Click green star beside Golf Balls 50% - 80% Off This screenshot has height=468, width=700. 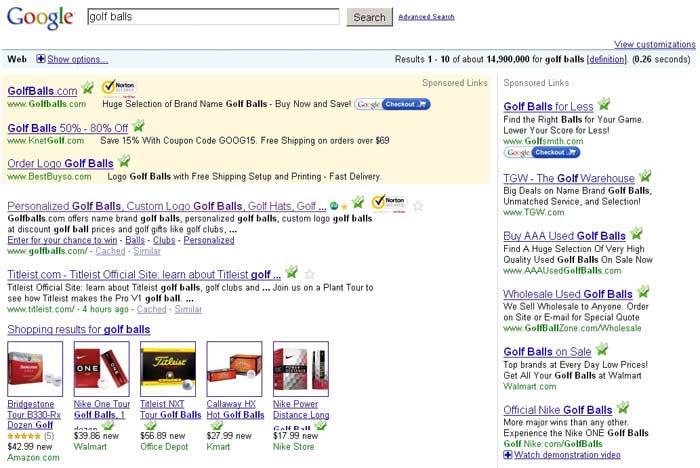point(138,125)
